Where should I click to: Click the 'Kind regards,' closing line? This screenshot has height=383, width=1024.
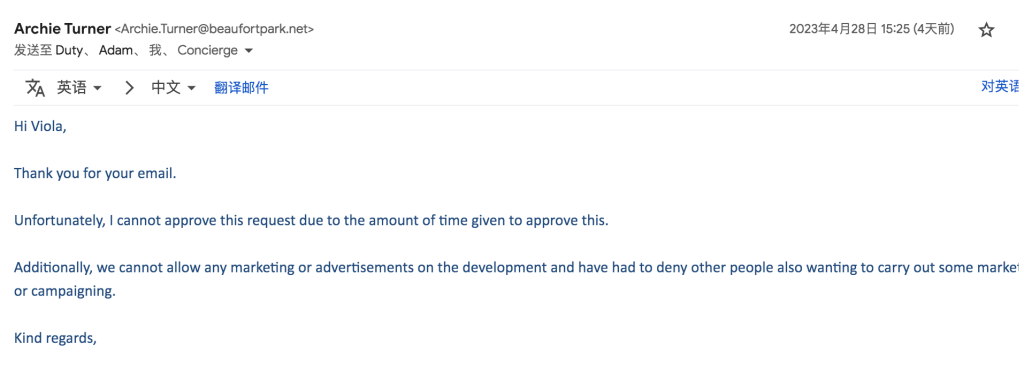(56, 339)
